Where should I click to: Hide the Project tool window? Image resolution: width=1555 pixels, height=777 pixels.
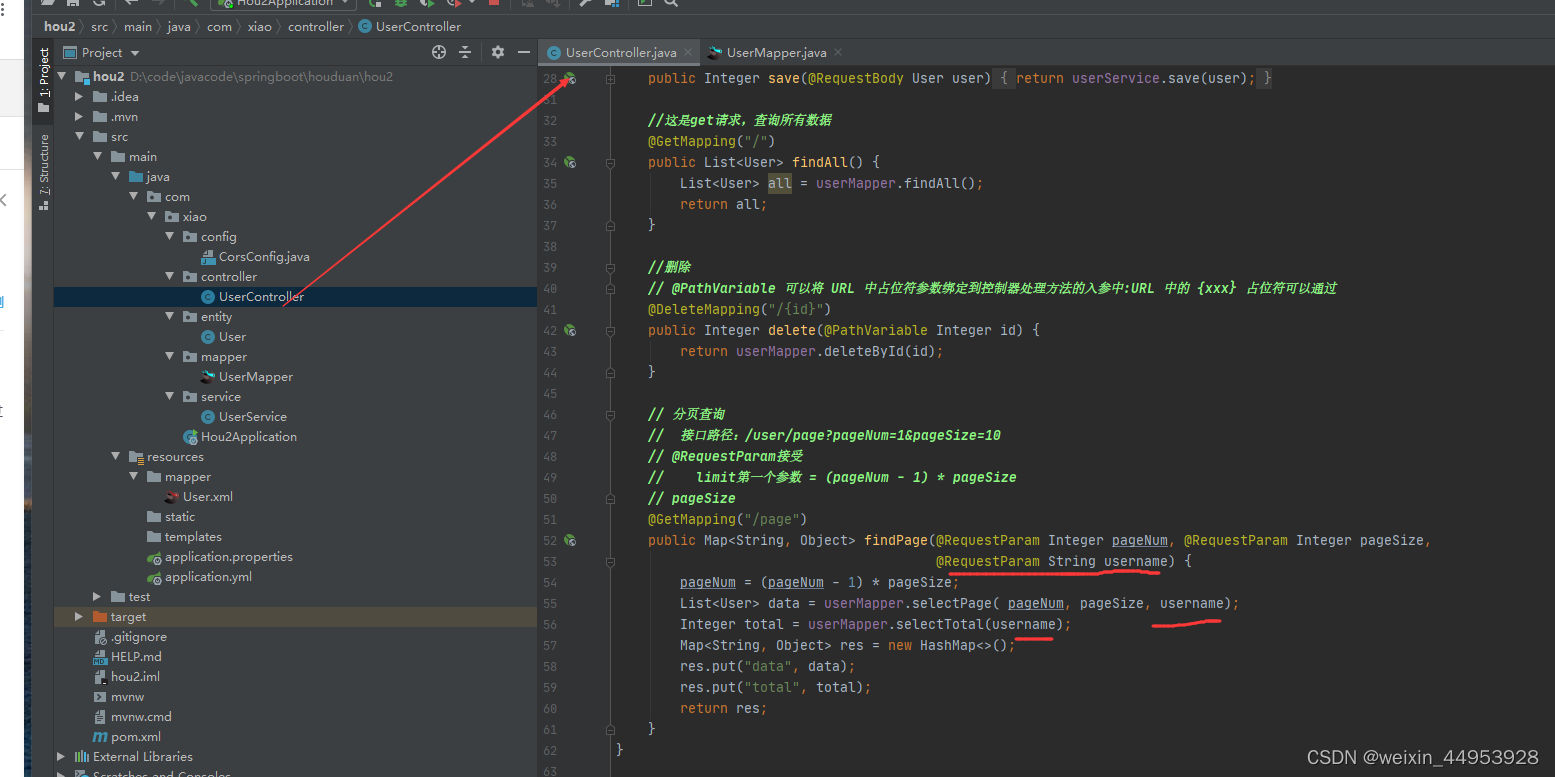coord(524,52)
